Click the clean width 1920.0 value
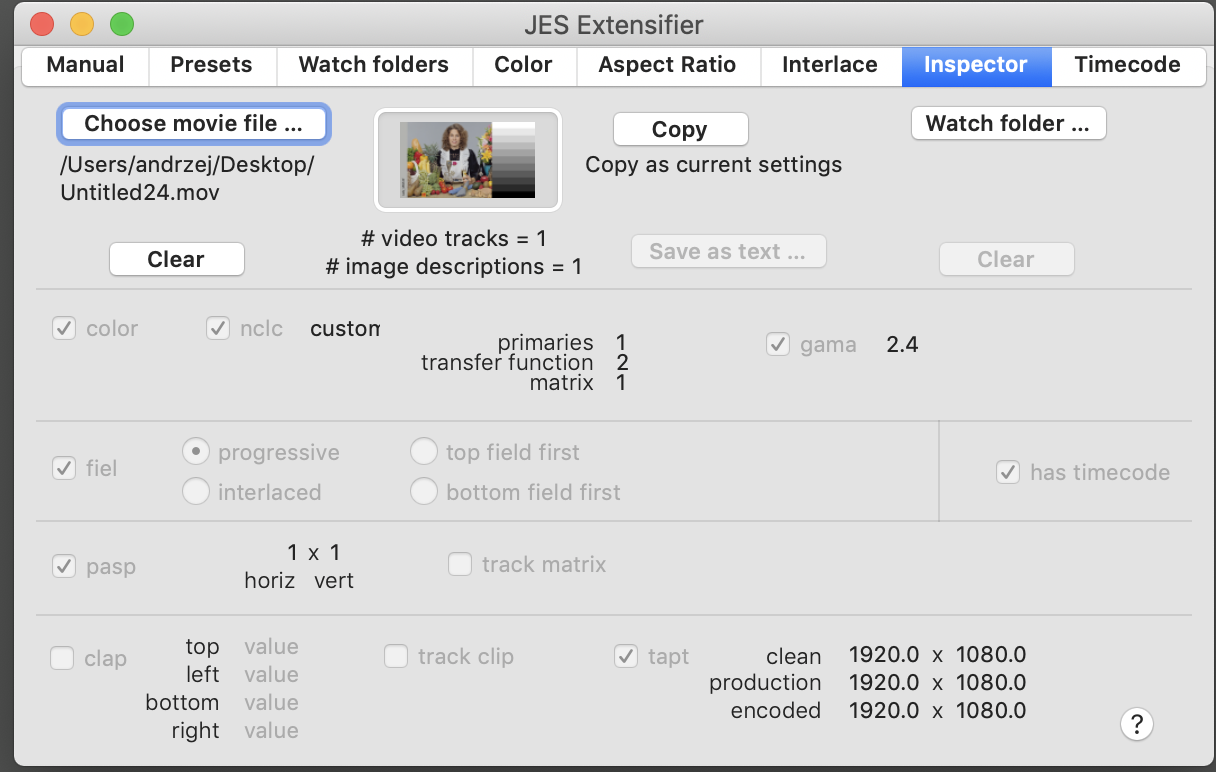The height and width of the screenshot is (772, 1216). 884,656
